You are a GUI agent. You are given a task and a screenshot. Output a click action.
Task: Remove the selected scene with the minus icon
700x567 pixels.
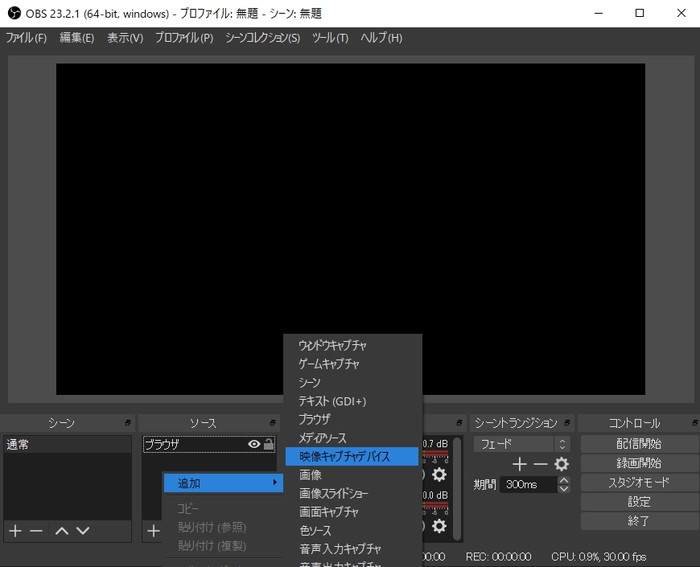[36, 531]
